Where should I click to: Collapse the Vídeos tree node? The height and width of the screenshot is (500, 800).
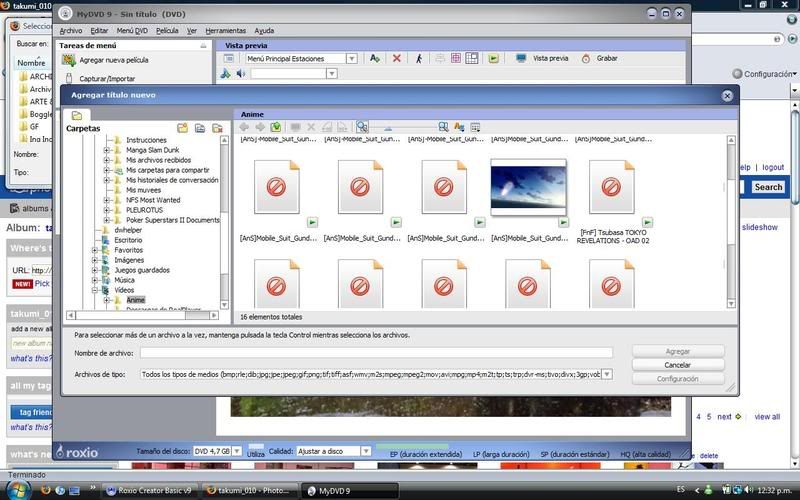[x=94, y=290]
